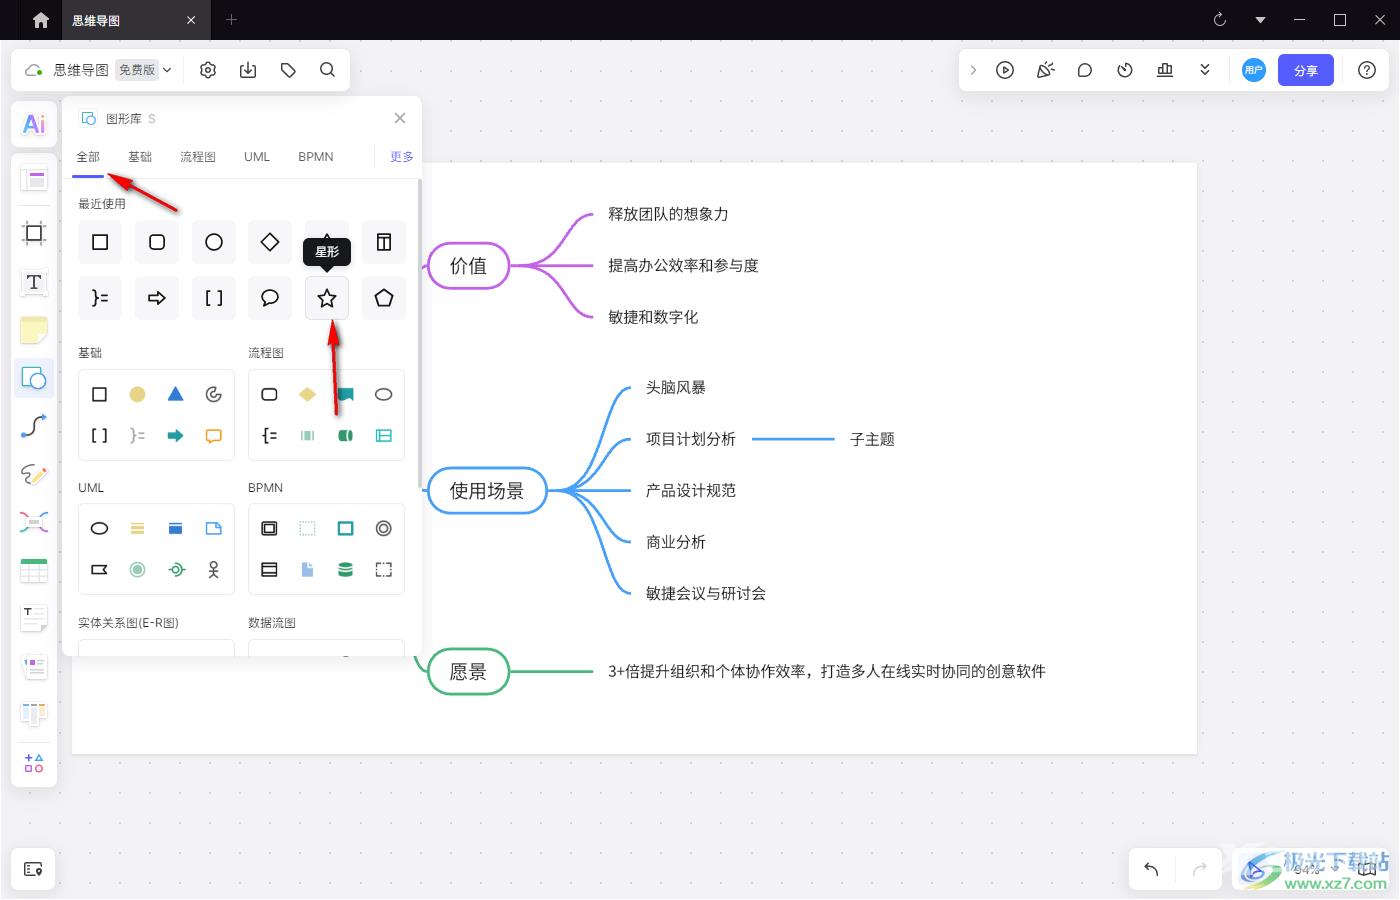Open search with magnifier icon
This screenshot has width=1400, height=900.
[328, 70]
